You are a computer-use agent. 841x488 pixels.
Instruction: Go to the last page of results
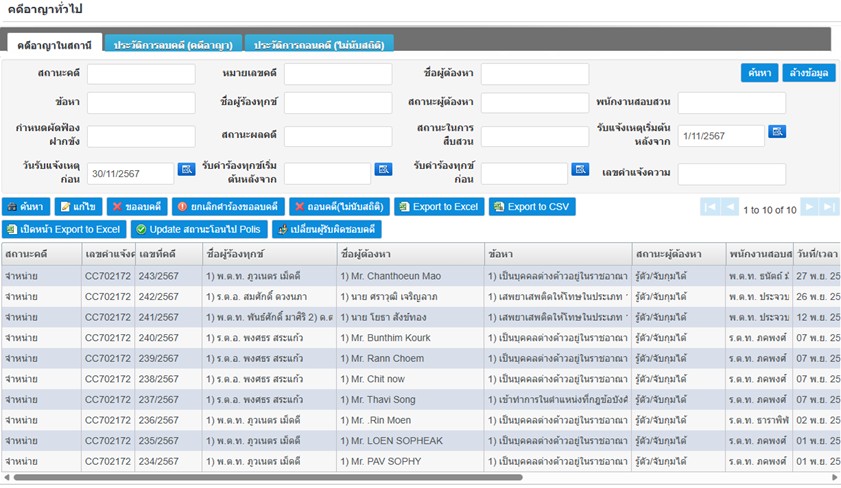[829, 207]
